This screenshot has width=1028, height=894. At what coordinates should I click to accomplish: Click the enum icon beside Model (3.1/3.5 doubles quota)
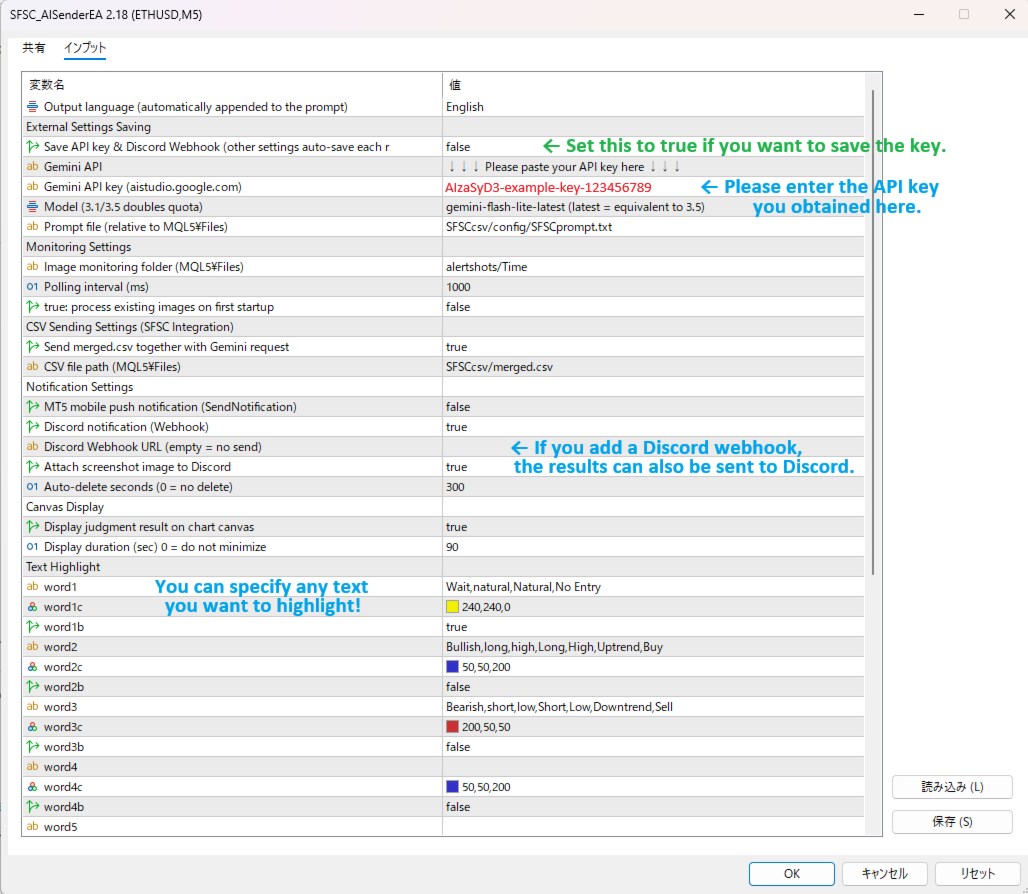[32, 206]
